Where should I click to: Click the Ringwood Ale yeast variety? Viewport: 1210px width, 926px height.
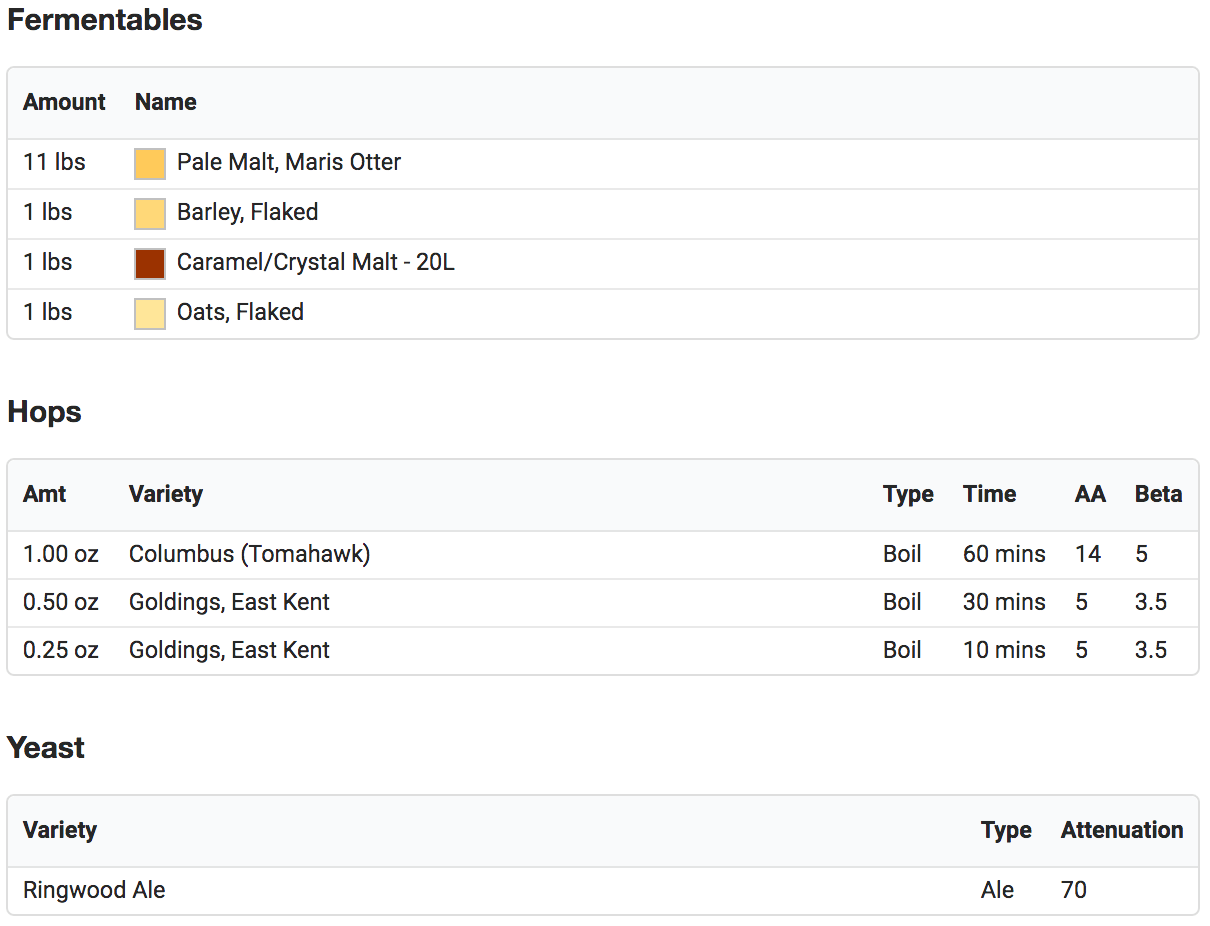point(94,890)
